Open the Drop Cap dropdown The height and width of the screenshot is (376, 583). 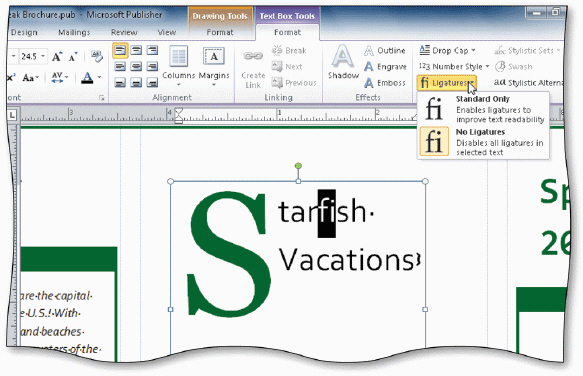[x=447, y=50]
